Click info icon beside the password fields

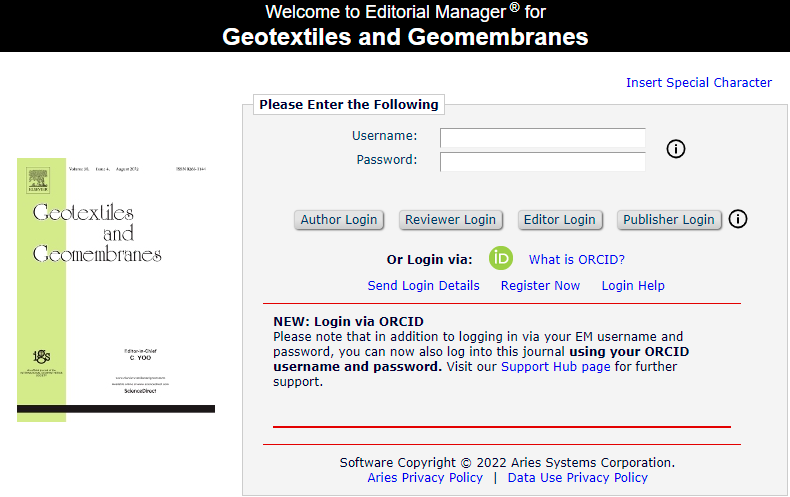tap(676, 149)
